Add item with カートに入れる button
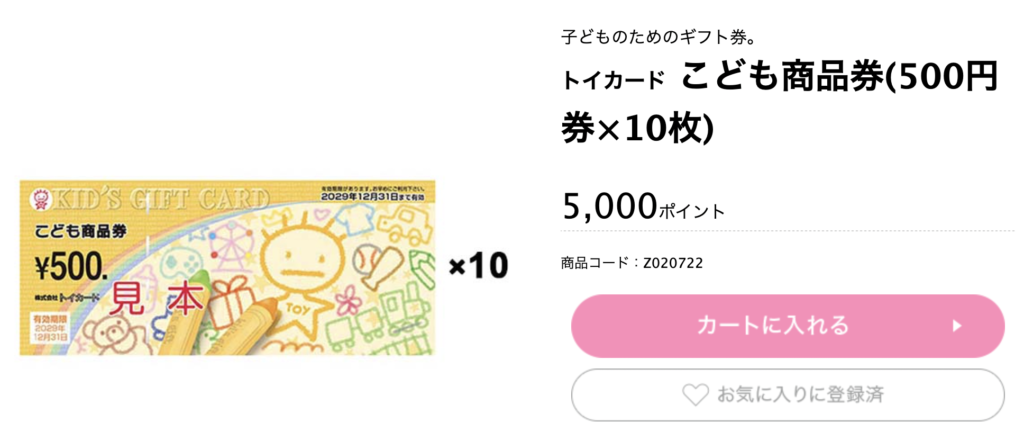The height and width of the screenshot is (431, 1024). pyautogui.click(x=787, y=325)
